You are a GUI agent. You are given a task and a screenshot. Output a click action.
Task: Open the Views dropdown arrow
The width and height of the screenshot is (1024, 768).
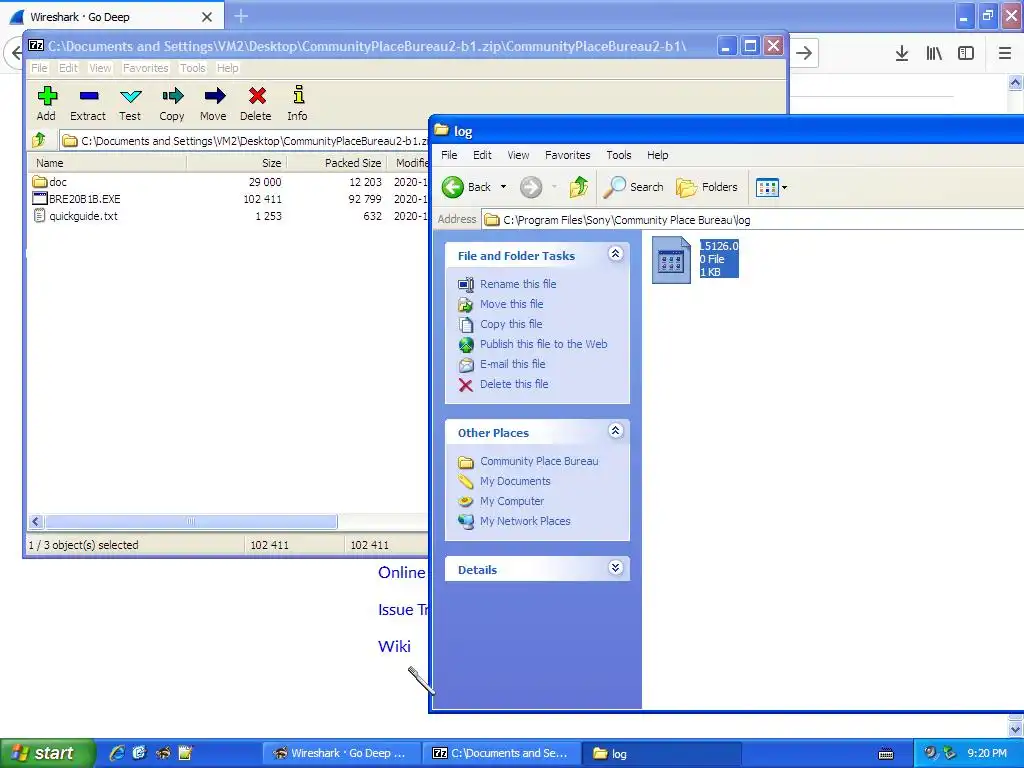pos(784,187)
